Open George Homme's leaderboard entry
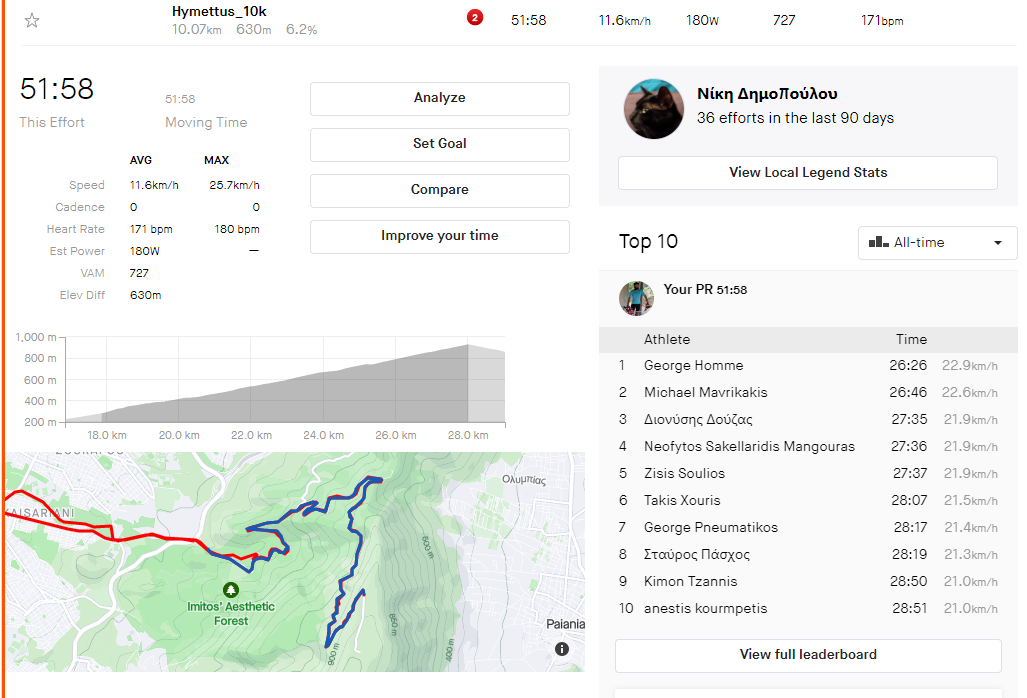 click(x=693, y=366)
